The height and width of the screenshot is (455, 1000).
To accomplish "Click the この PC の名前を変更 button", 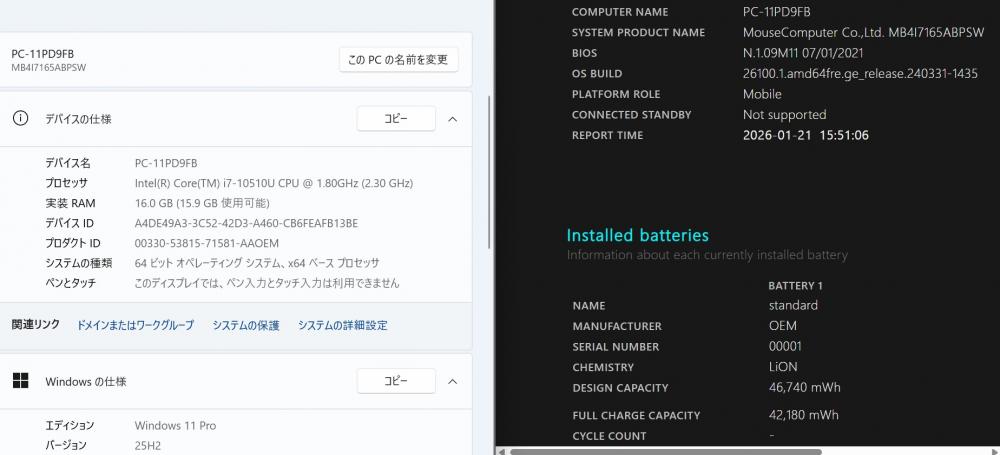I will point(398,60).
